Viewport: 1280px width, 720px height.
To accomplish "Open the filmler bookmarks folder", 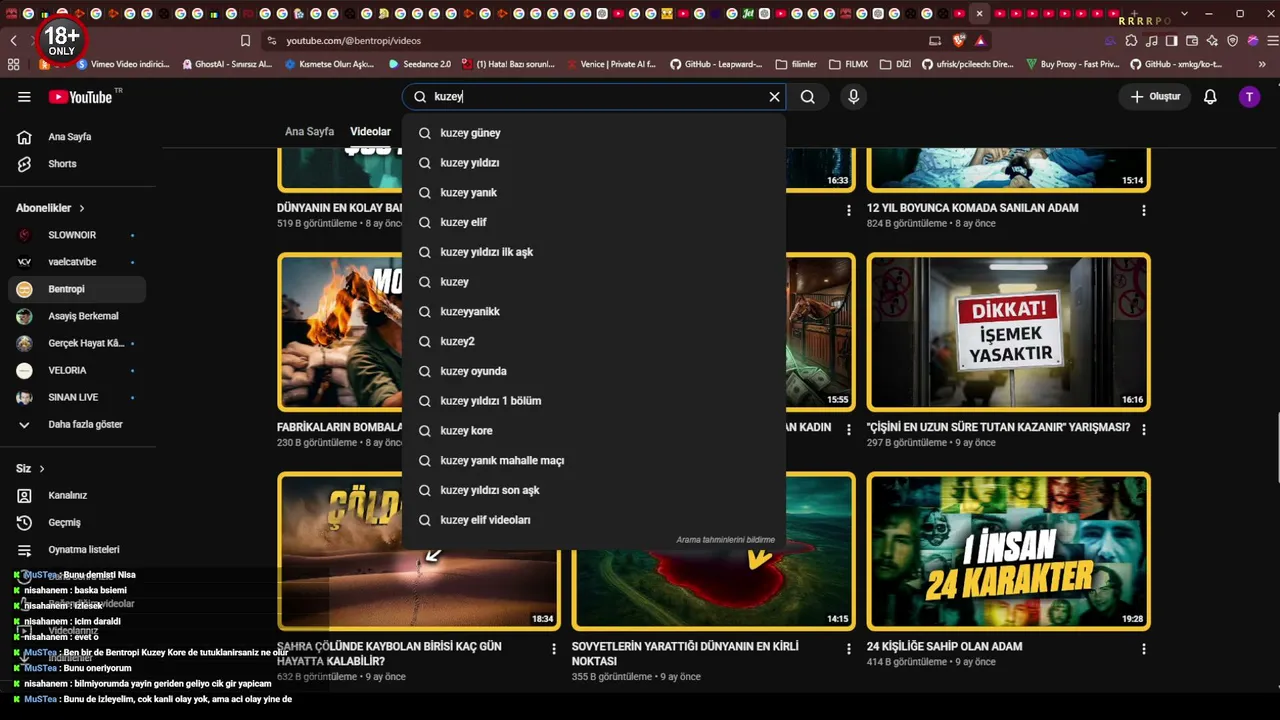I will 796,64.
